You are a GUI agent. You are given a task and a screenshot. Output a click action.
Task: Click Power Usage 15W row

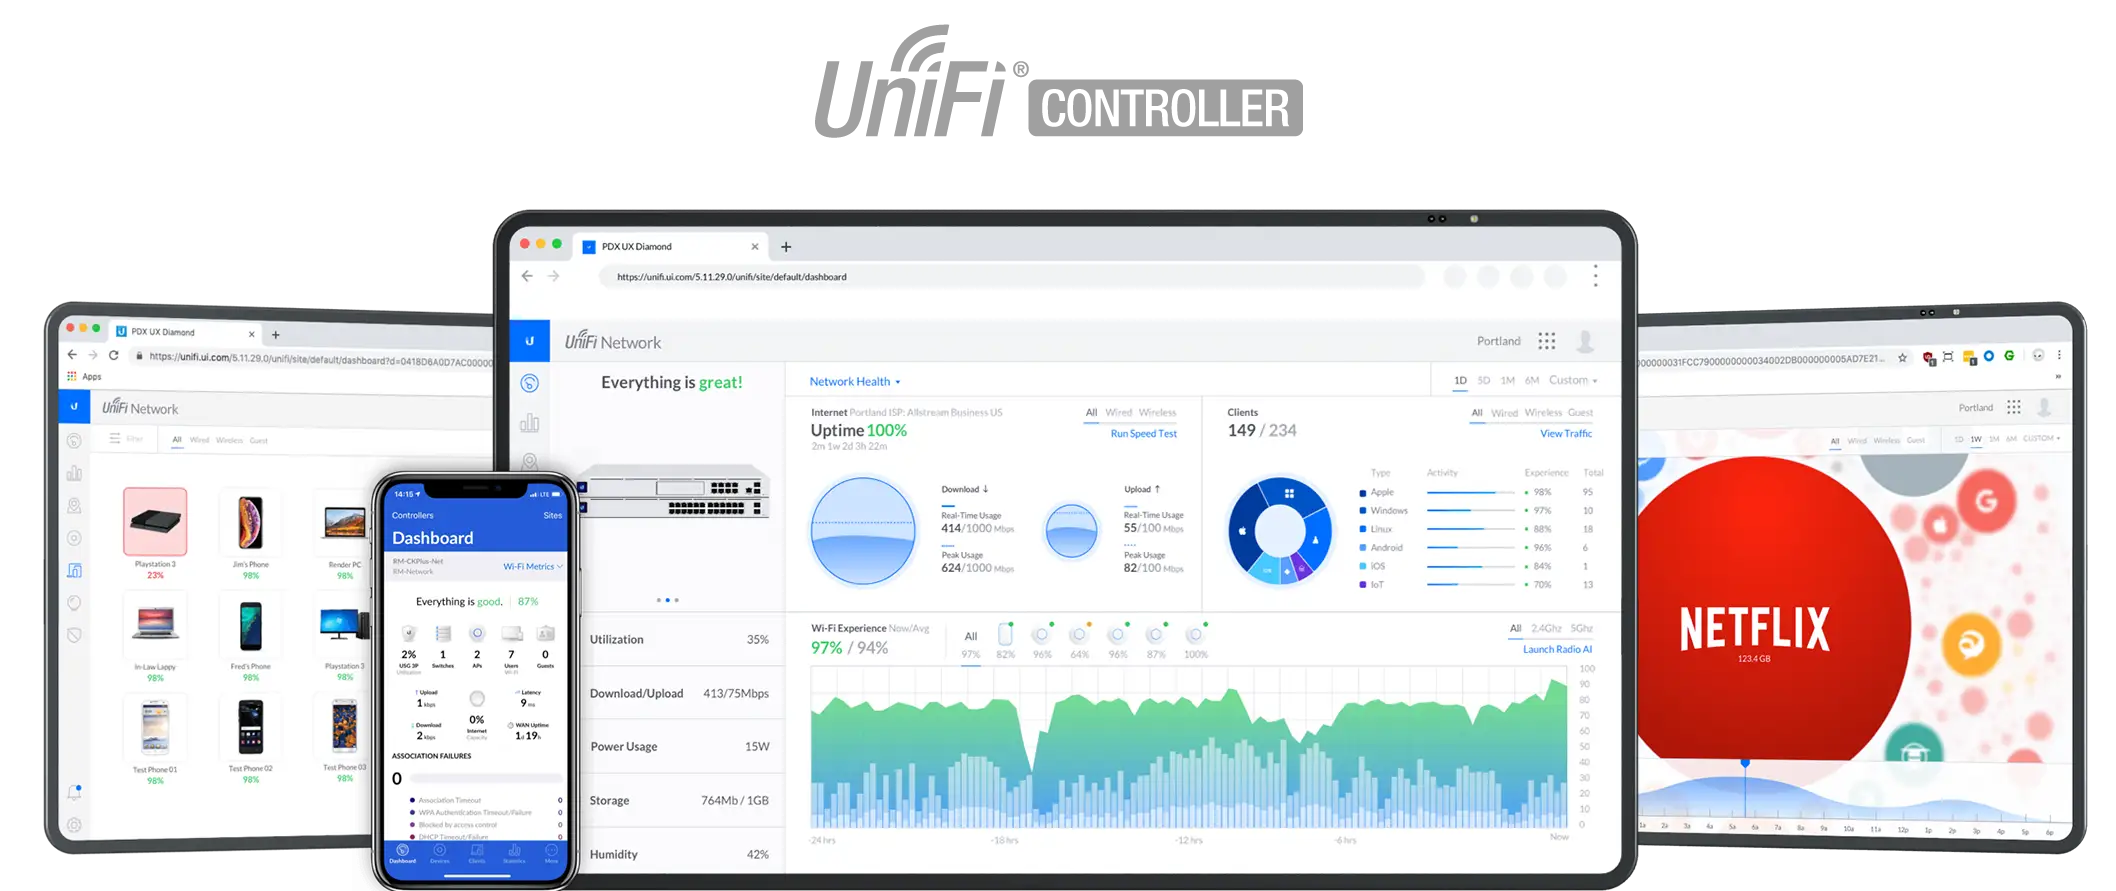[679, 746]
